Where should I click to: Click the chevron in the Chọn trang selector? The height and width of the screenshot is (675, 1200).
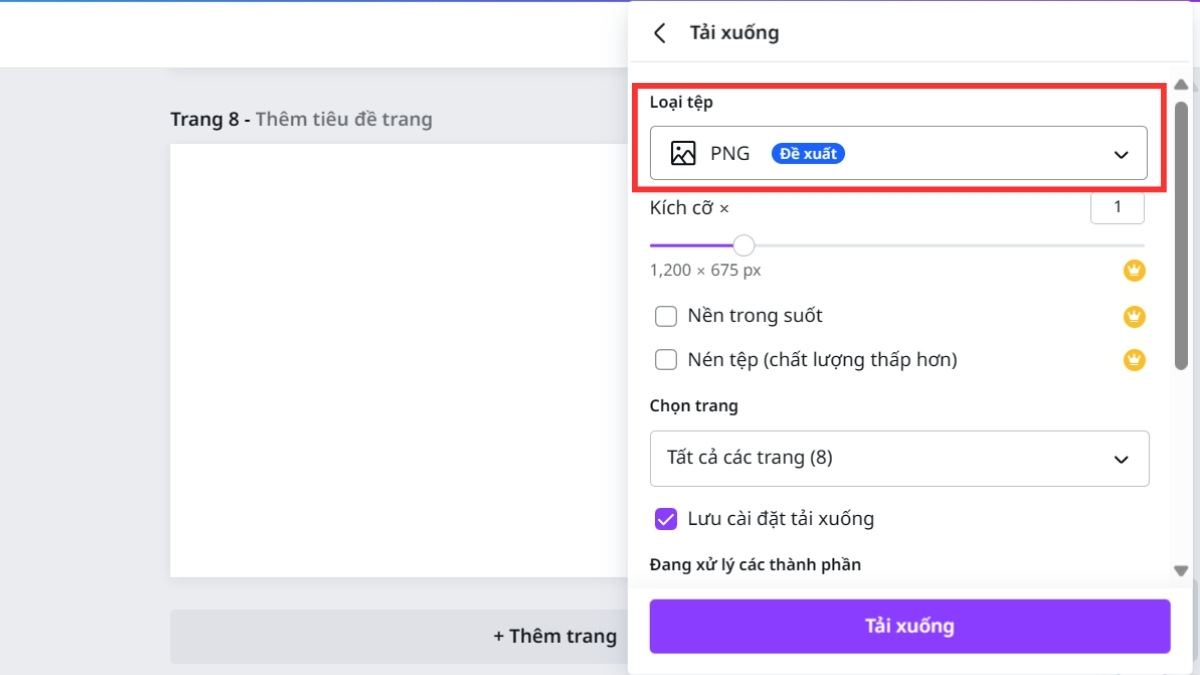(x=1121, y=459)
